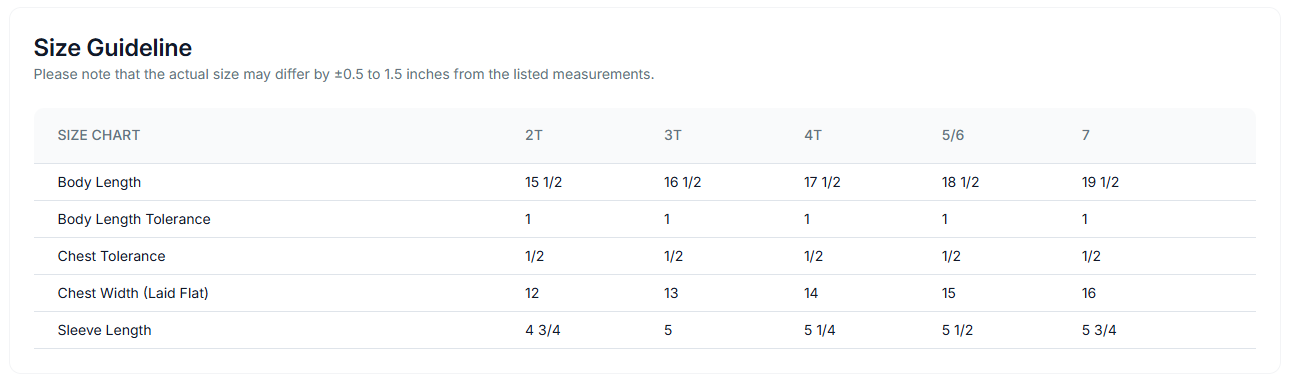
Task: Click the Chest Width (Laid Flat) label
Action: pos(133,293)
